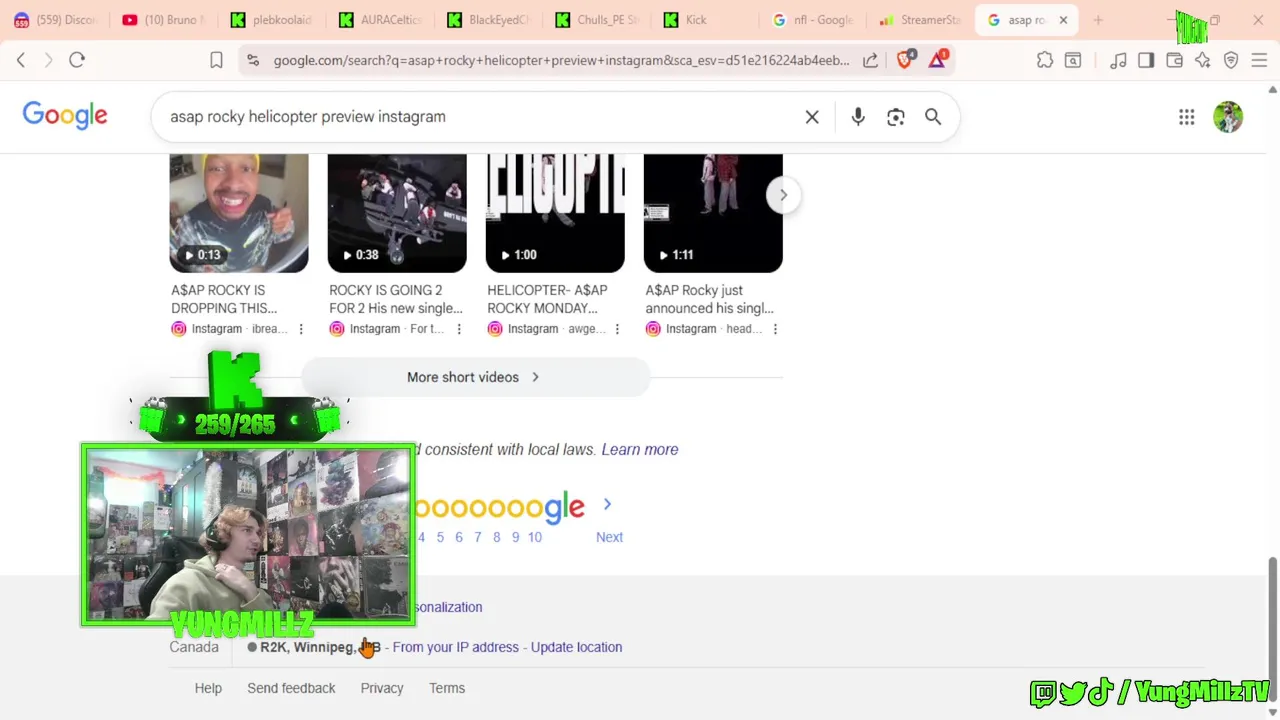The image size is (1280, 720).
Task: Click the Update location link
Action: [576, 647]
